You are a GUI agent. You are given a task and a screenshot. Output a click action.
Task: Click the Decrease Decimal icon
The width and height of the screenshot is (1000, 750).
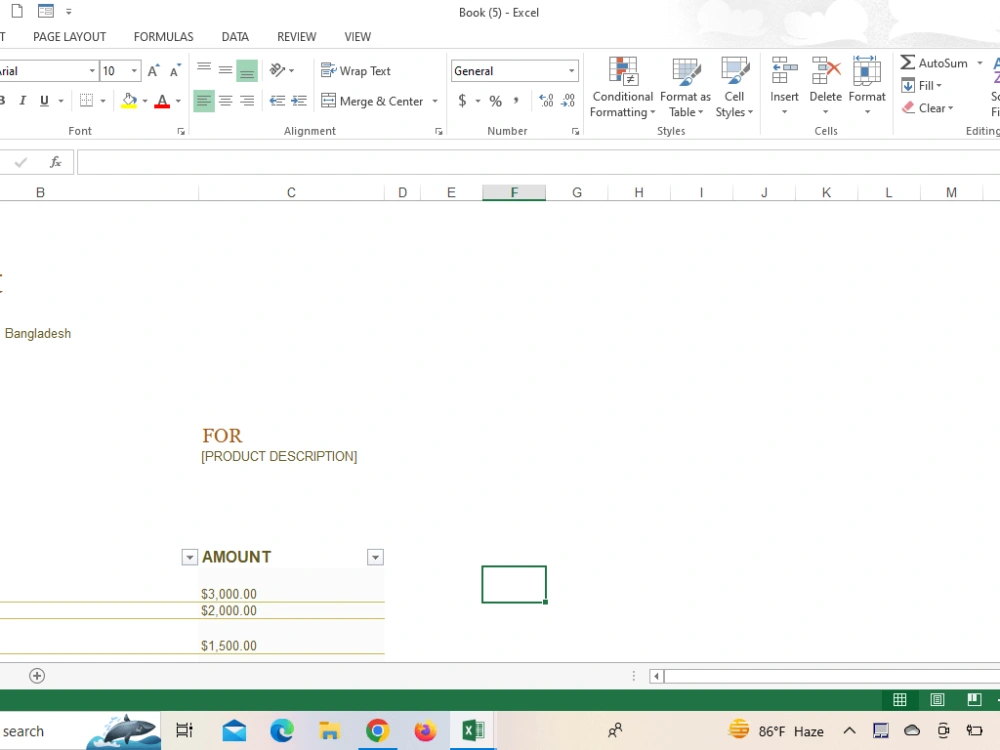click(x=568, y=101)
